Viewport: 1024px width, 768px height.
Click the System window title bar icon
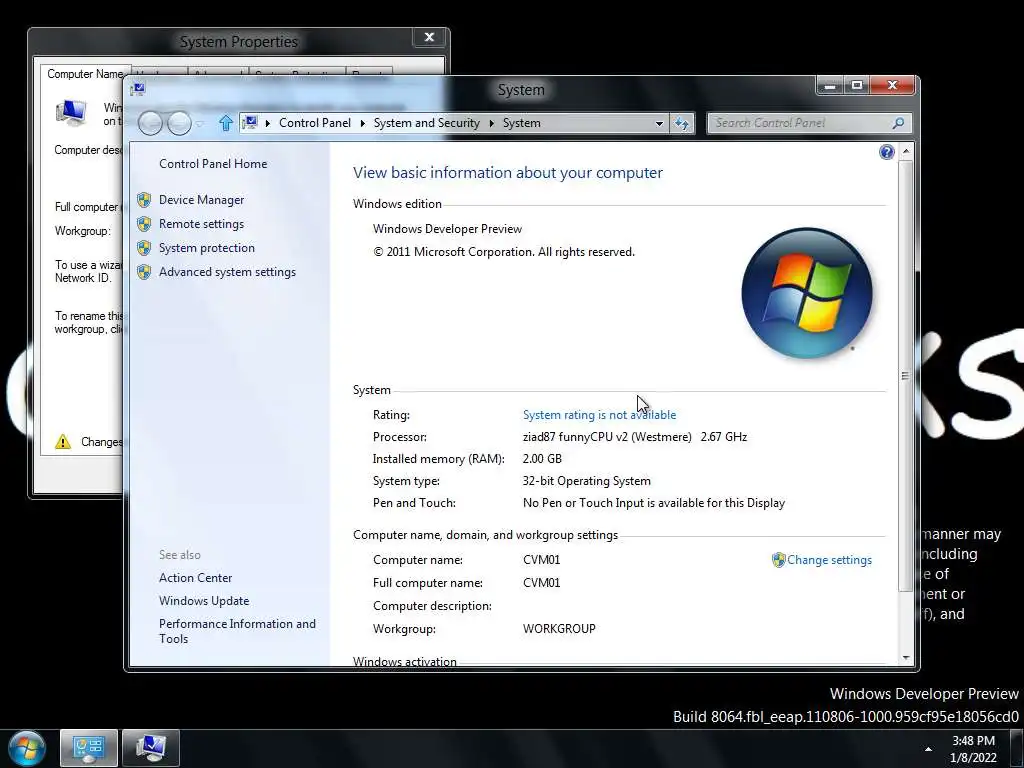[x=138, y=89]
